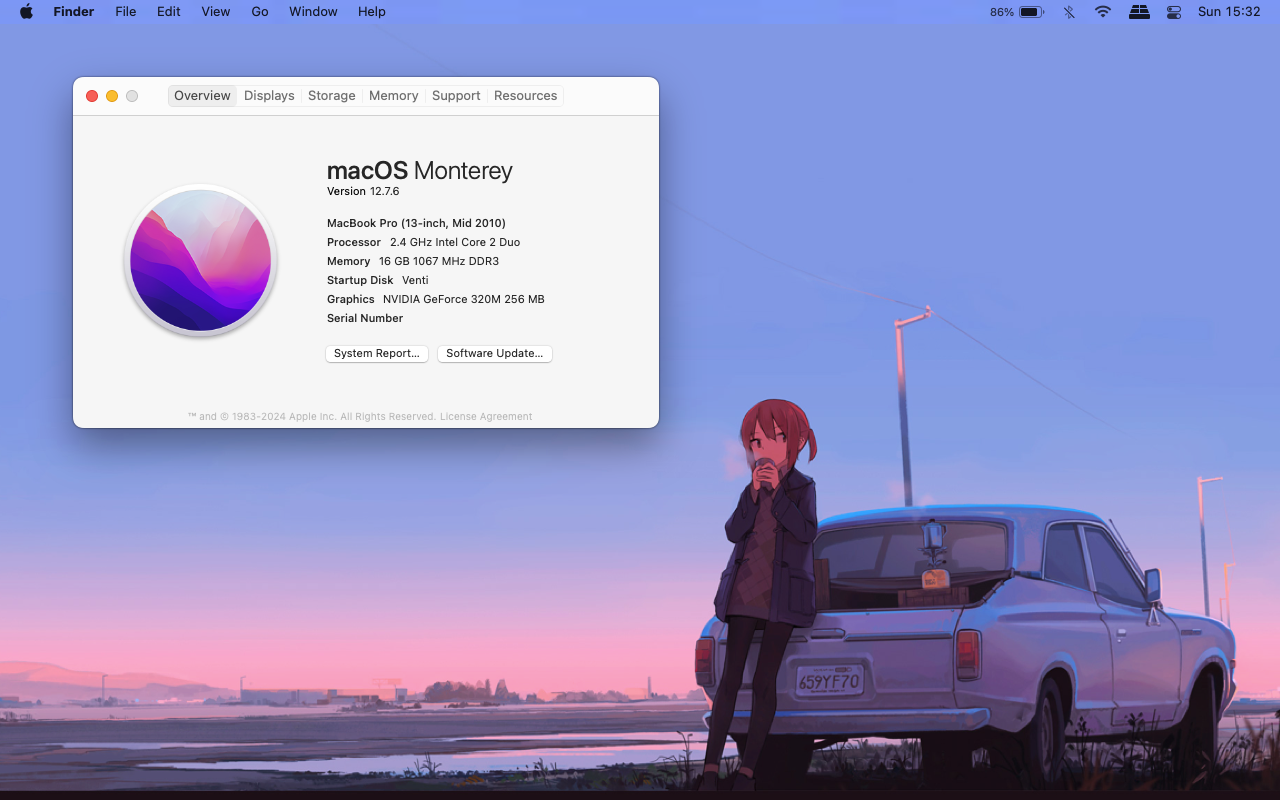Click the Software Update... button
The width and height of the screenshot is (1280, 800).
[x=495, y=354]
